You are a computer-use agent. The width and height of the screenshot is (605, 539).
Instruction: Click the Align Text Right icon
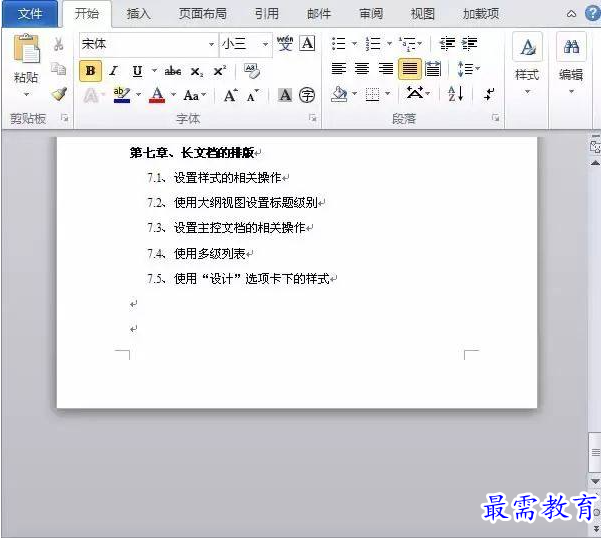(x=385, y=69)
